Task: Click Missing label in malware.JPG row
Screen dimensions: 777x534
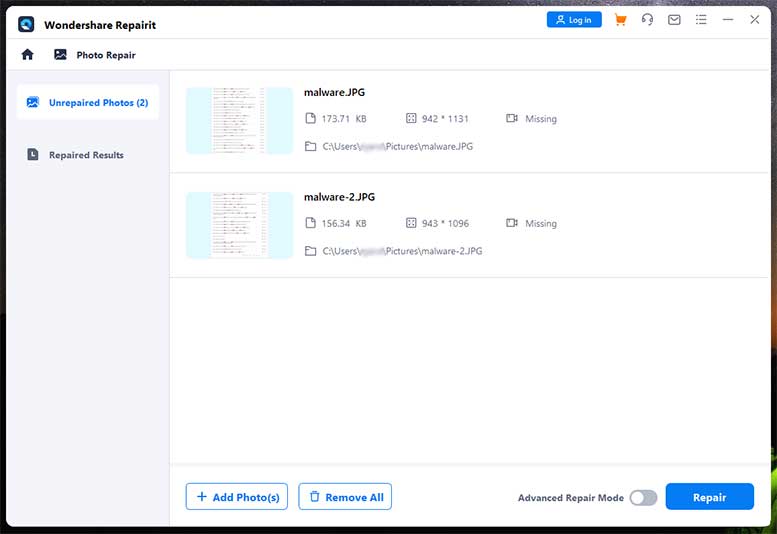Action: (541, 119)
